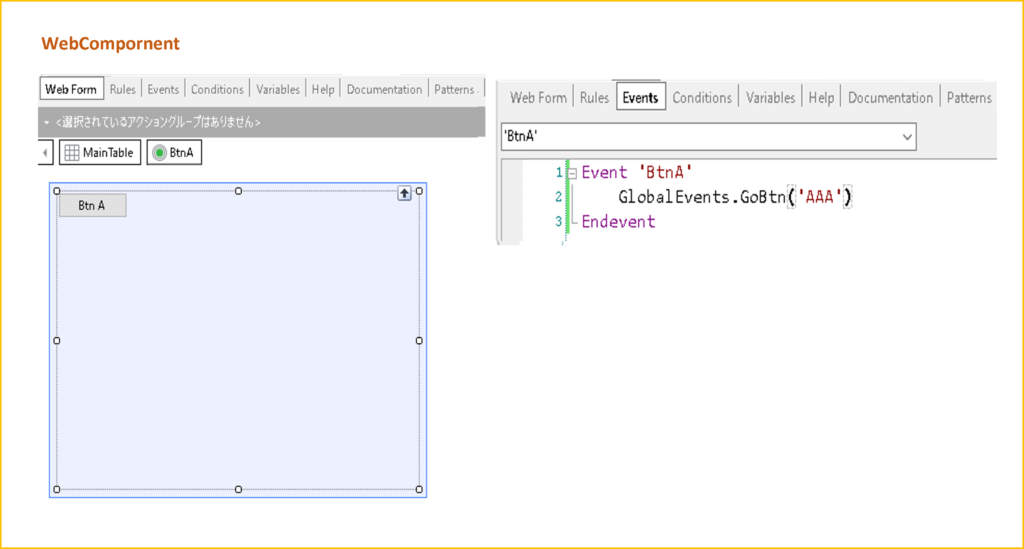
Task: Click the Endevent keyword line
Action: click(618, 221)
